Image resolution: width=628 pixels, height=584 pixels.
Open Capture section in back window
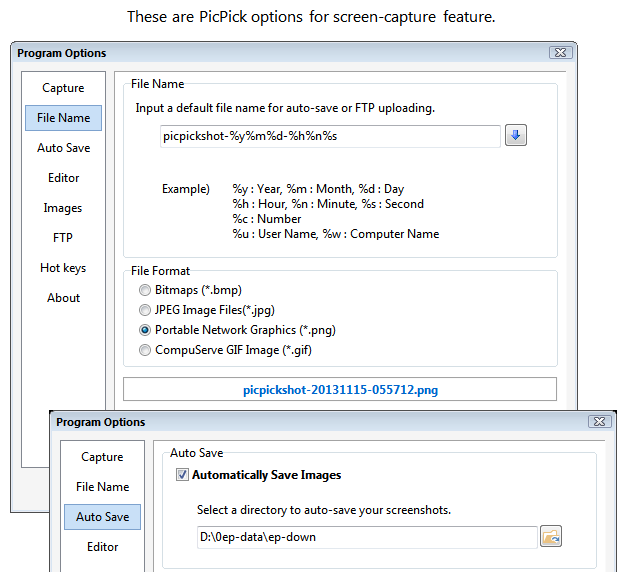[63, 88]
